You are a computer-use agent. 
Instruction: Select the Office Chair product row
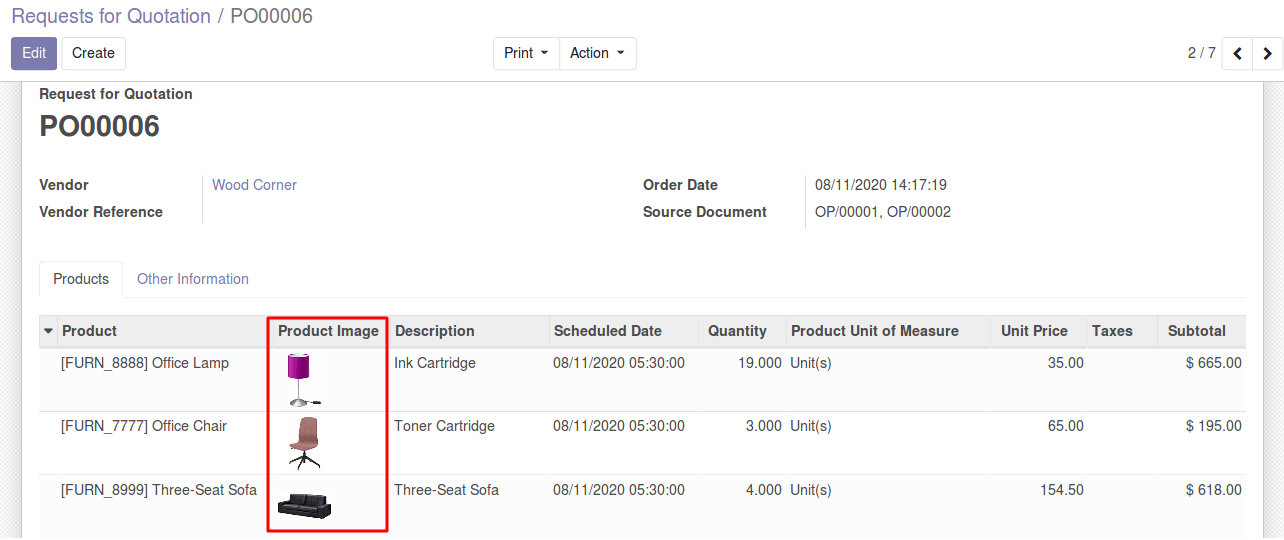pos(144,426)
